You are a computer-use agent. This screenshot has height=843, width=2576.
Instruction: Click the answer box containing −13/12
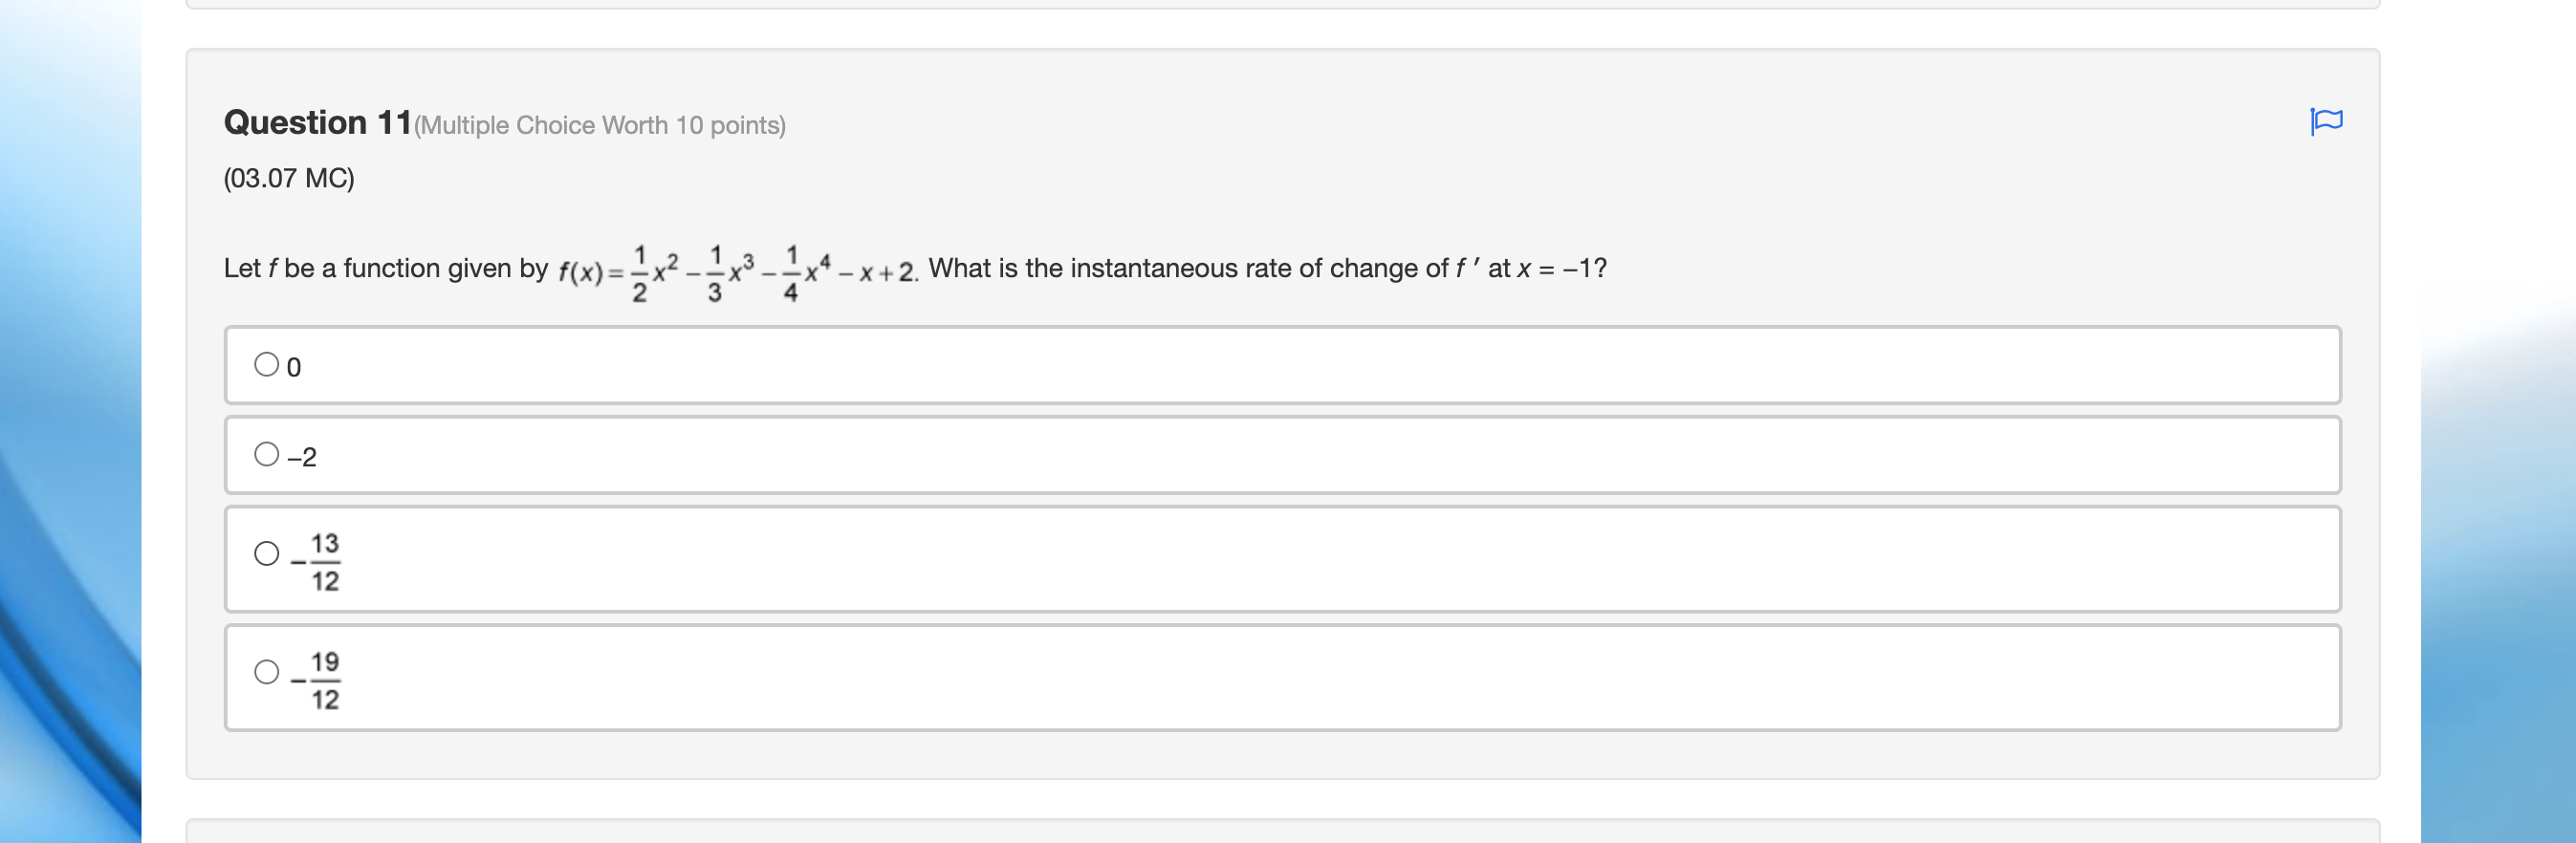click(x=1200, y=558)
